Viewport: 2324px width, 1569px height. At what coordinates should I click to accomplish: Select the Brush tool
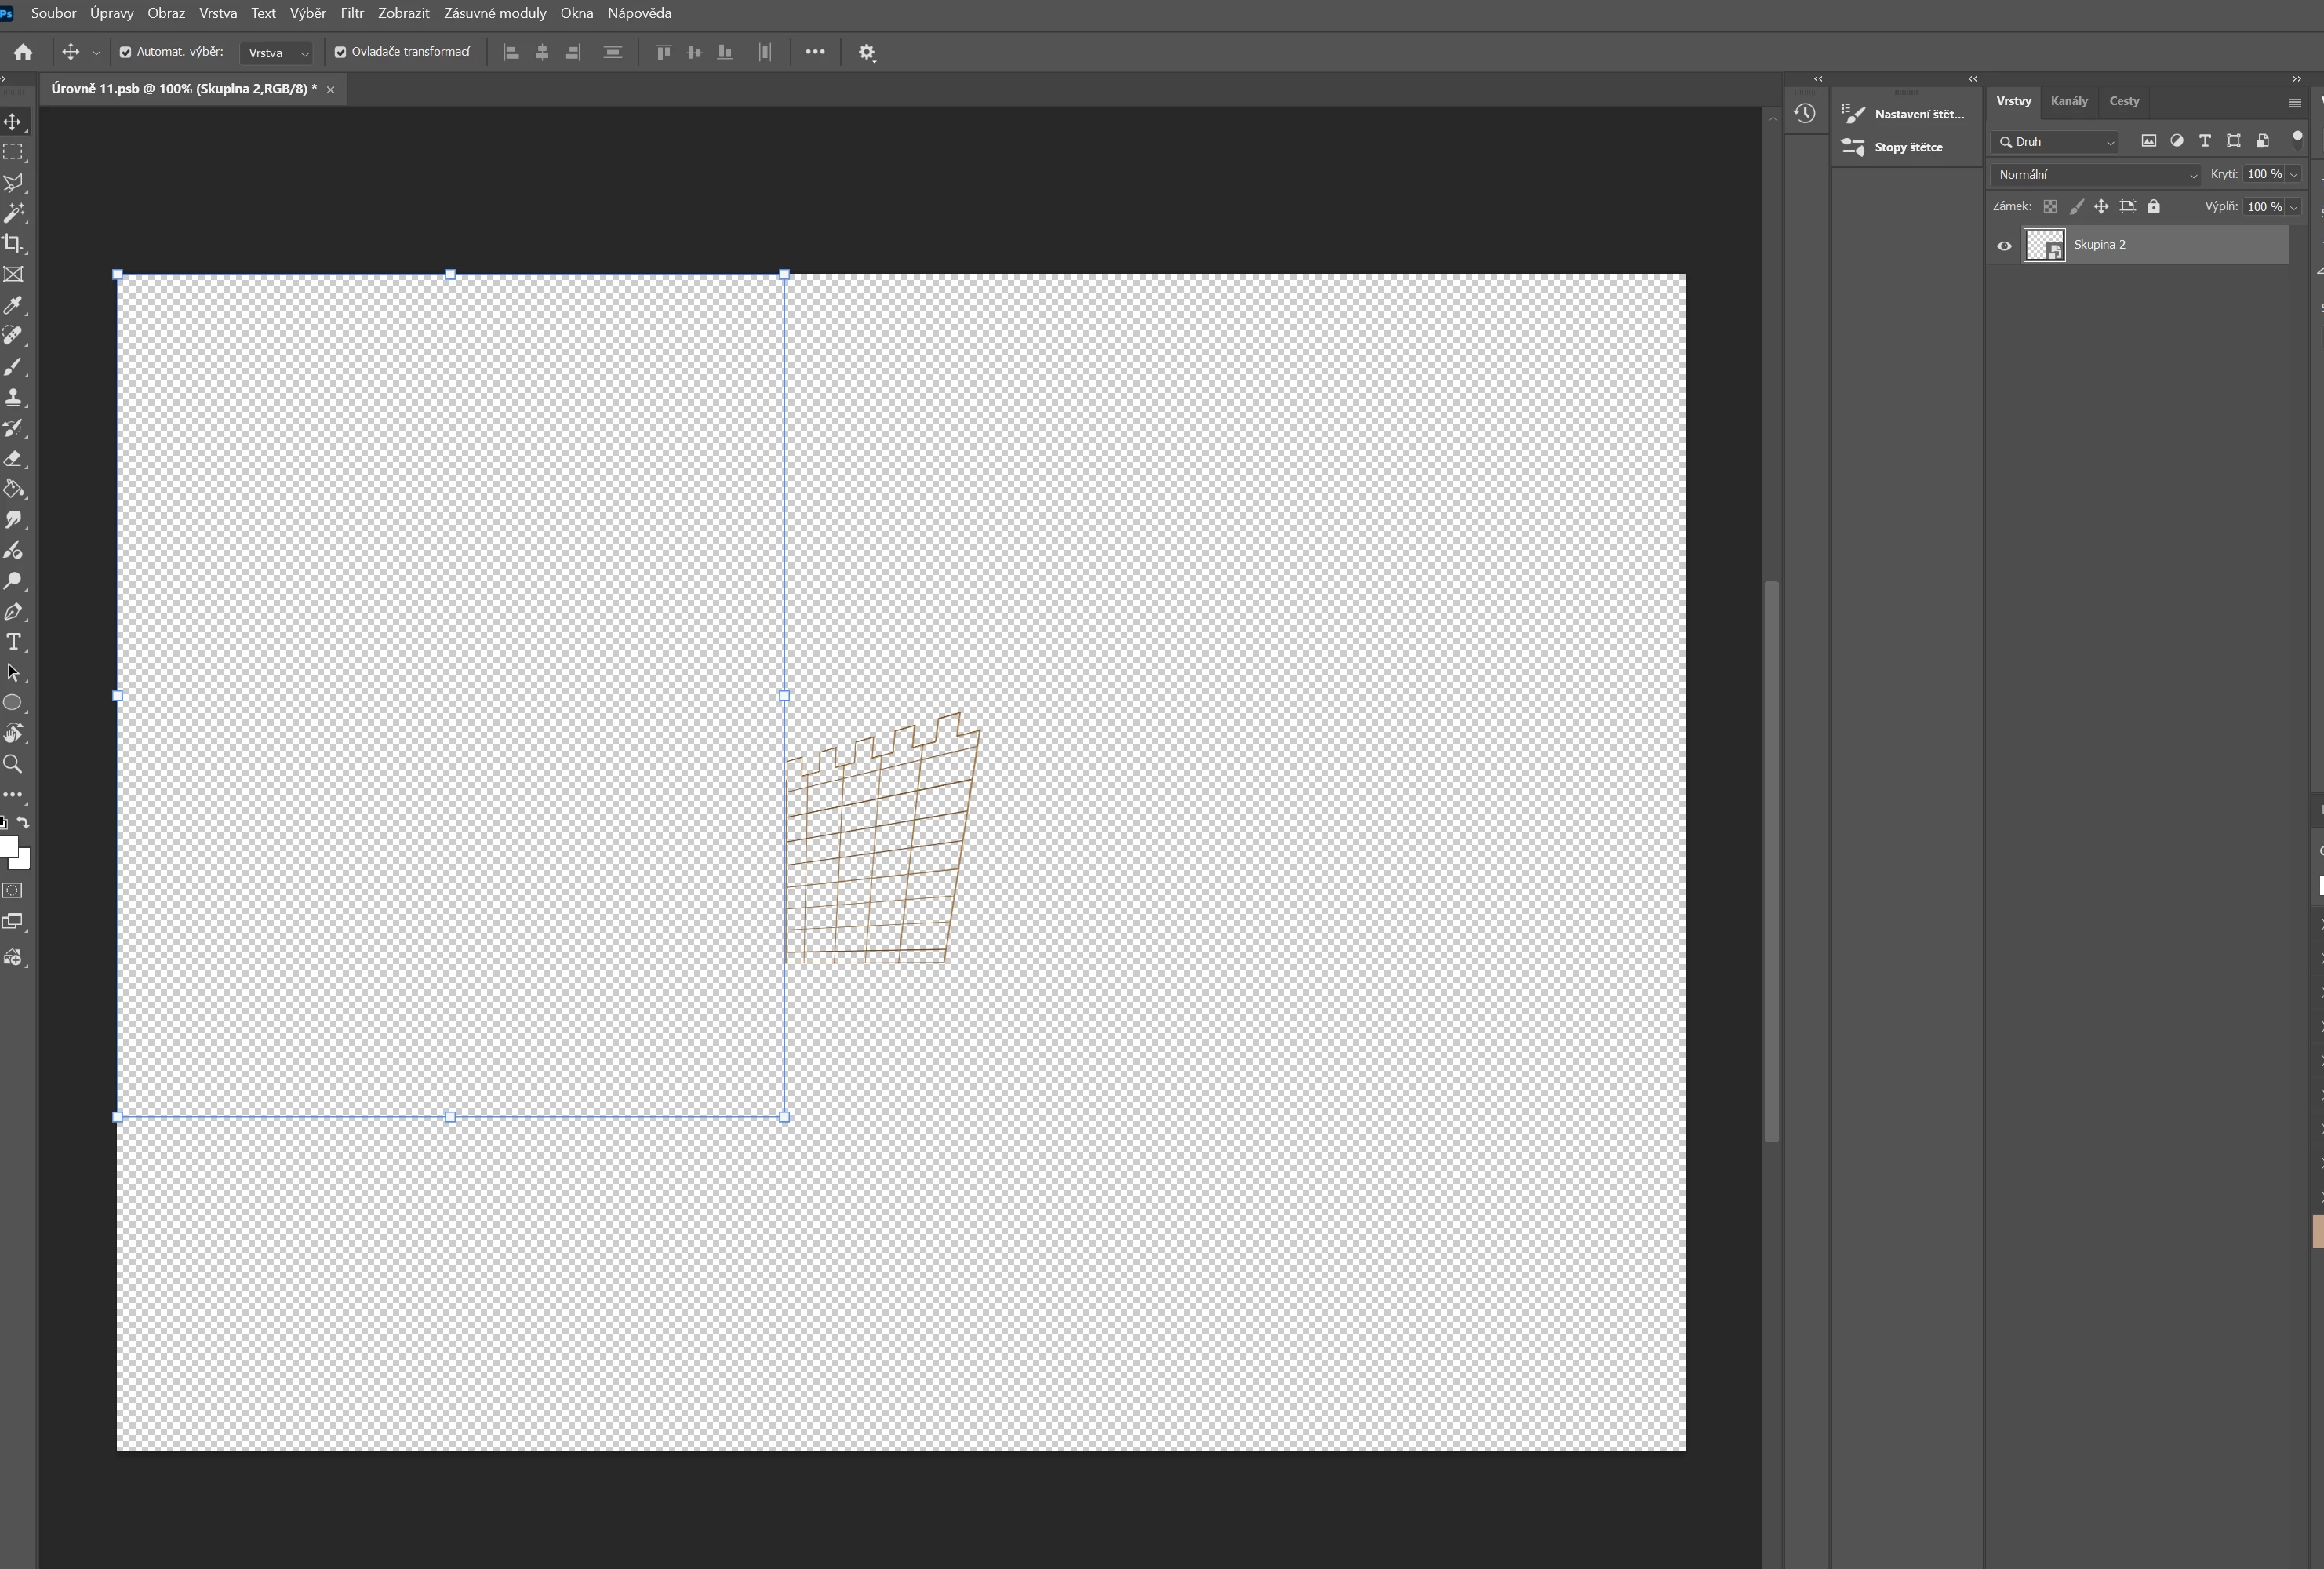point(13,367)
